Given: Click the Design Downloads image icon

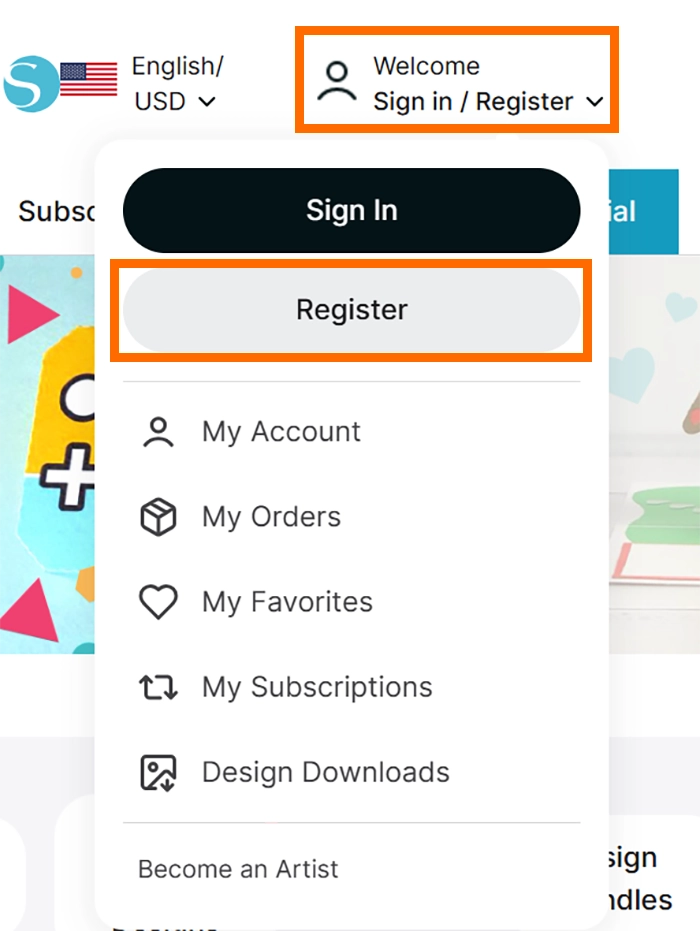Looking at the screenshot, I should [x=158, y=772].
